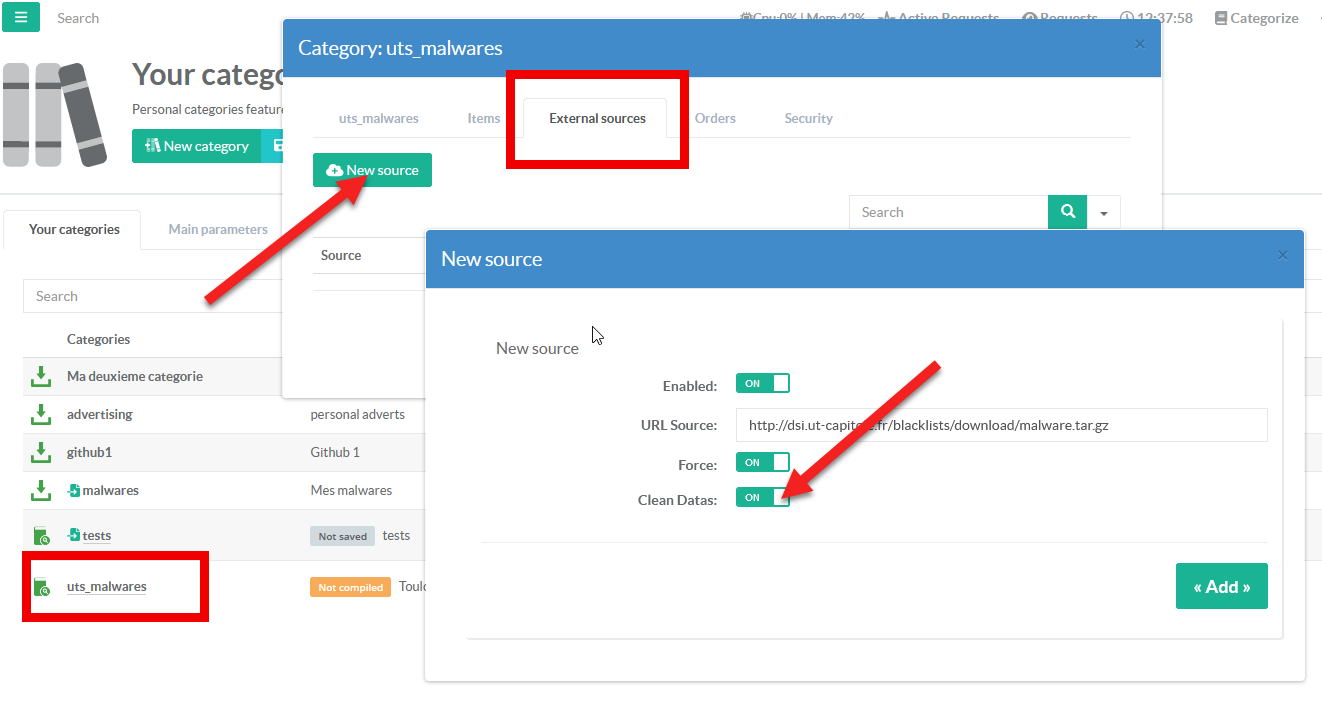Click download icon beside github1 category

pyautogui.click(x=40, y=452)
